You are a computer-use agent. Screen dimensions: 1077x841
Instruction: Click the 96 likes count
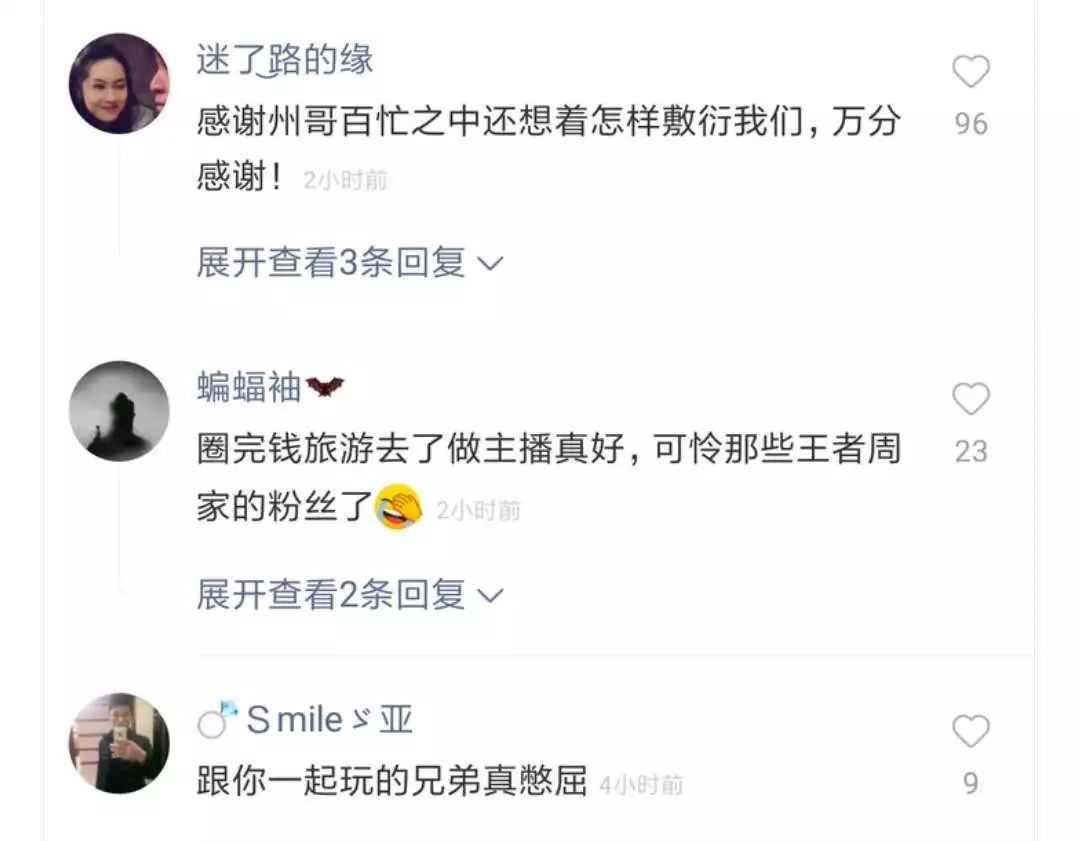click(971, 124)
